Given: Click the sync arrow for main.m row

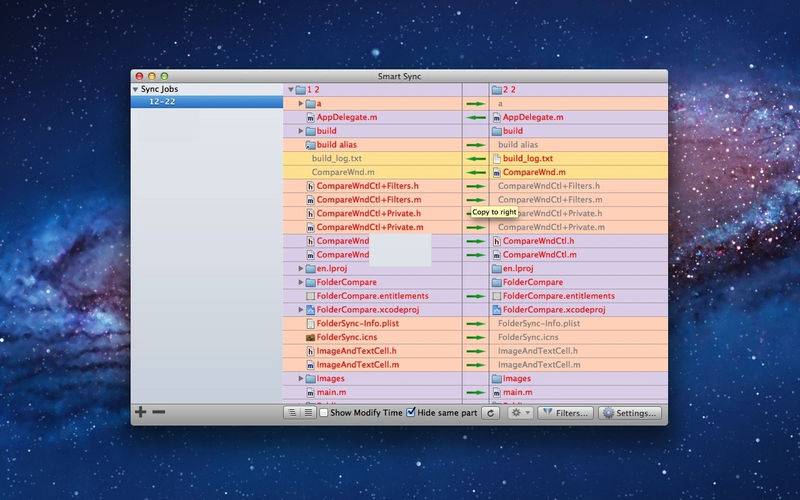Looking at the screenshot, I should 475,393.
